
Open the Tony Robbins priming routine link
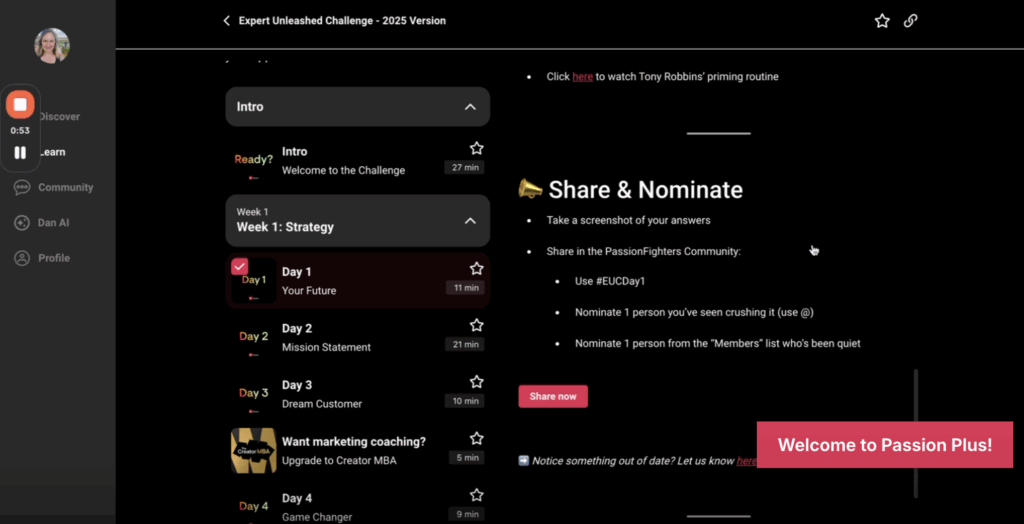point(582,77)
